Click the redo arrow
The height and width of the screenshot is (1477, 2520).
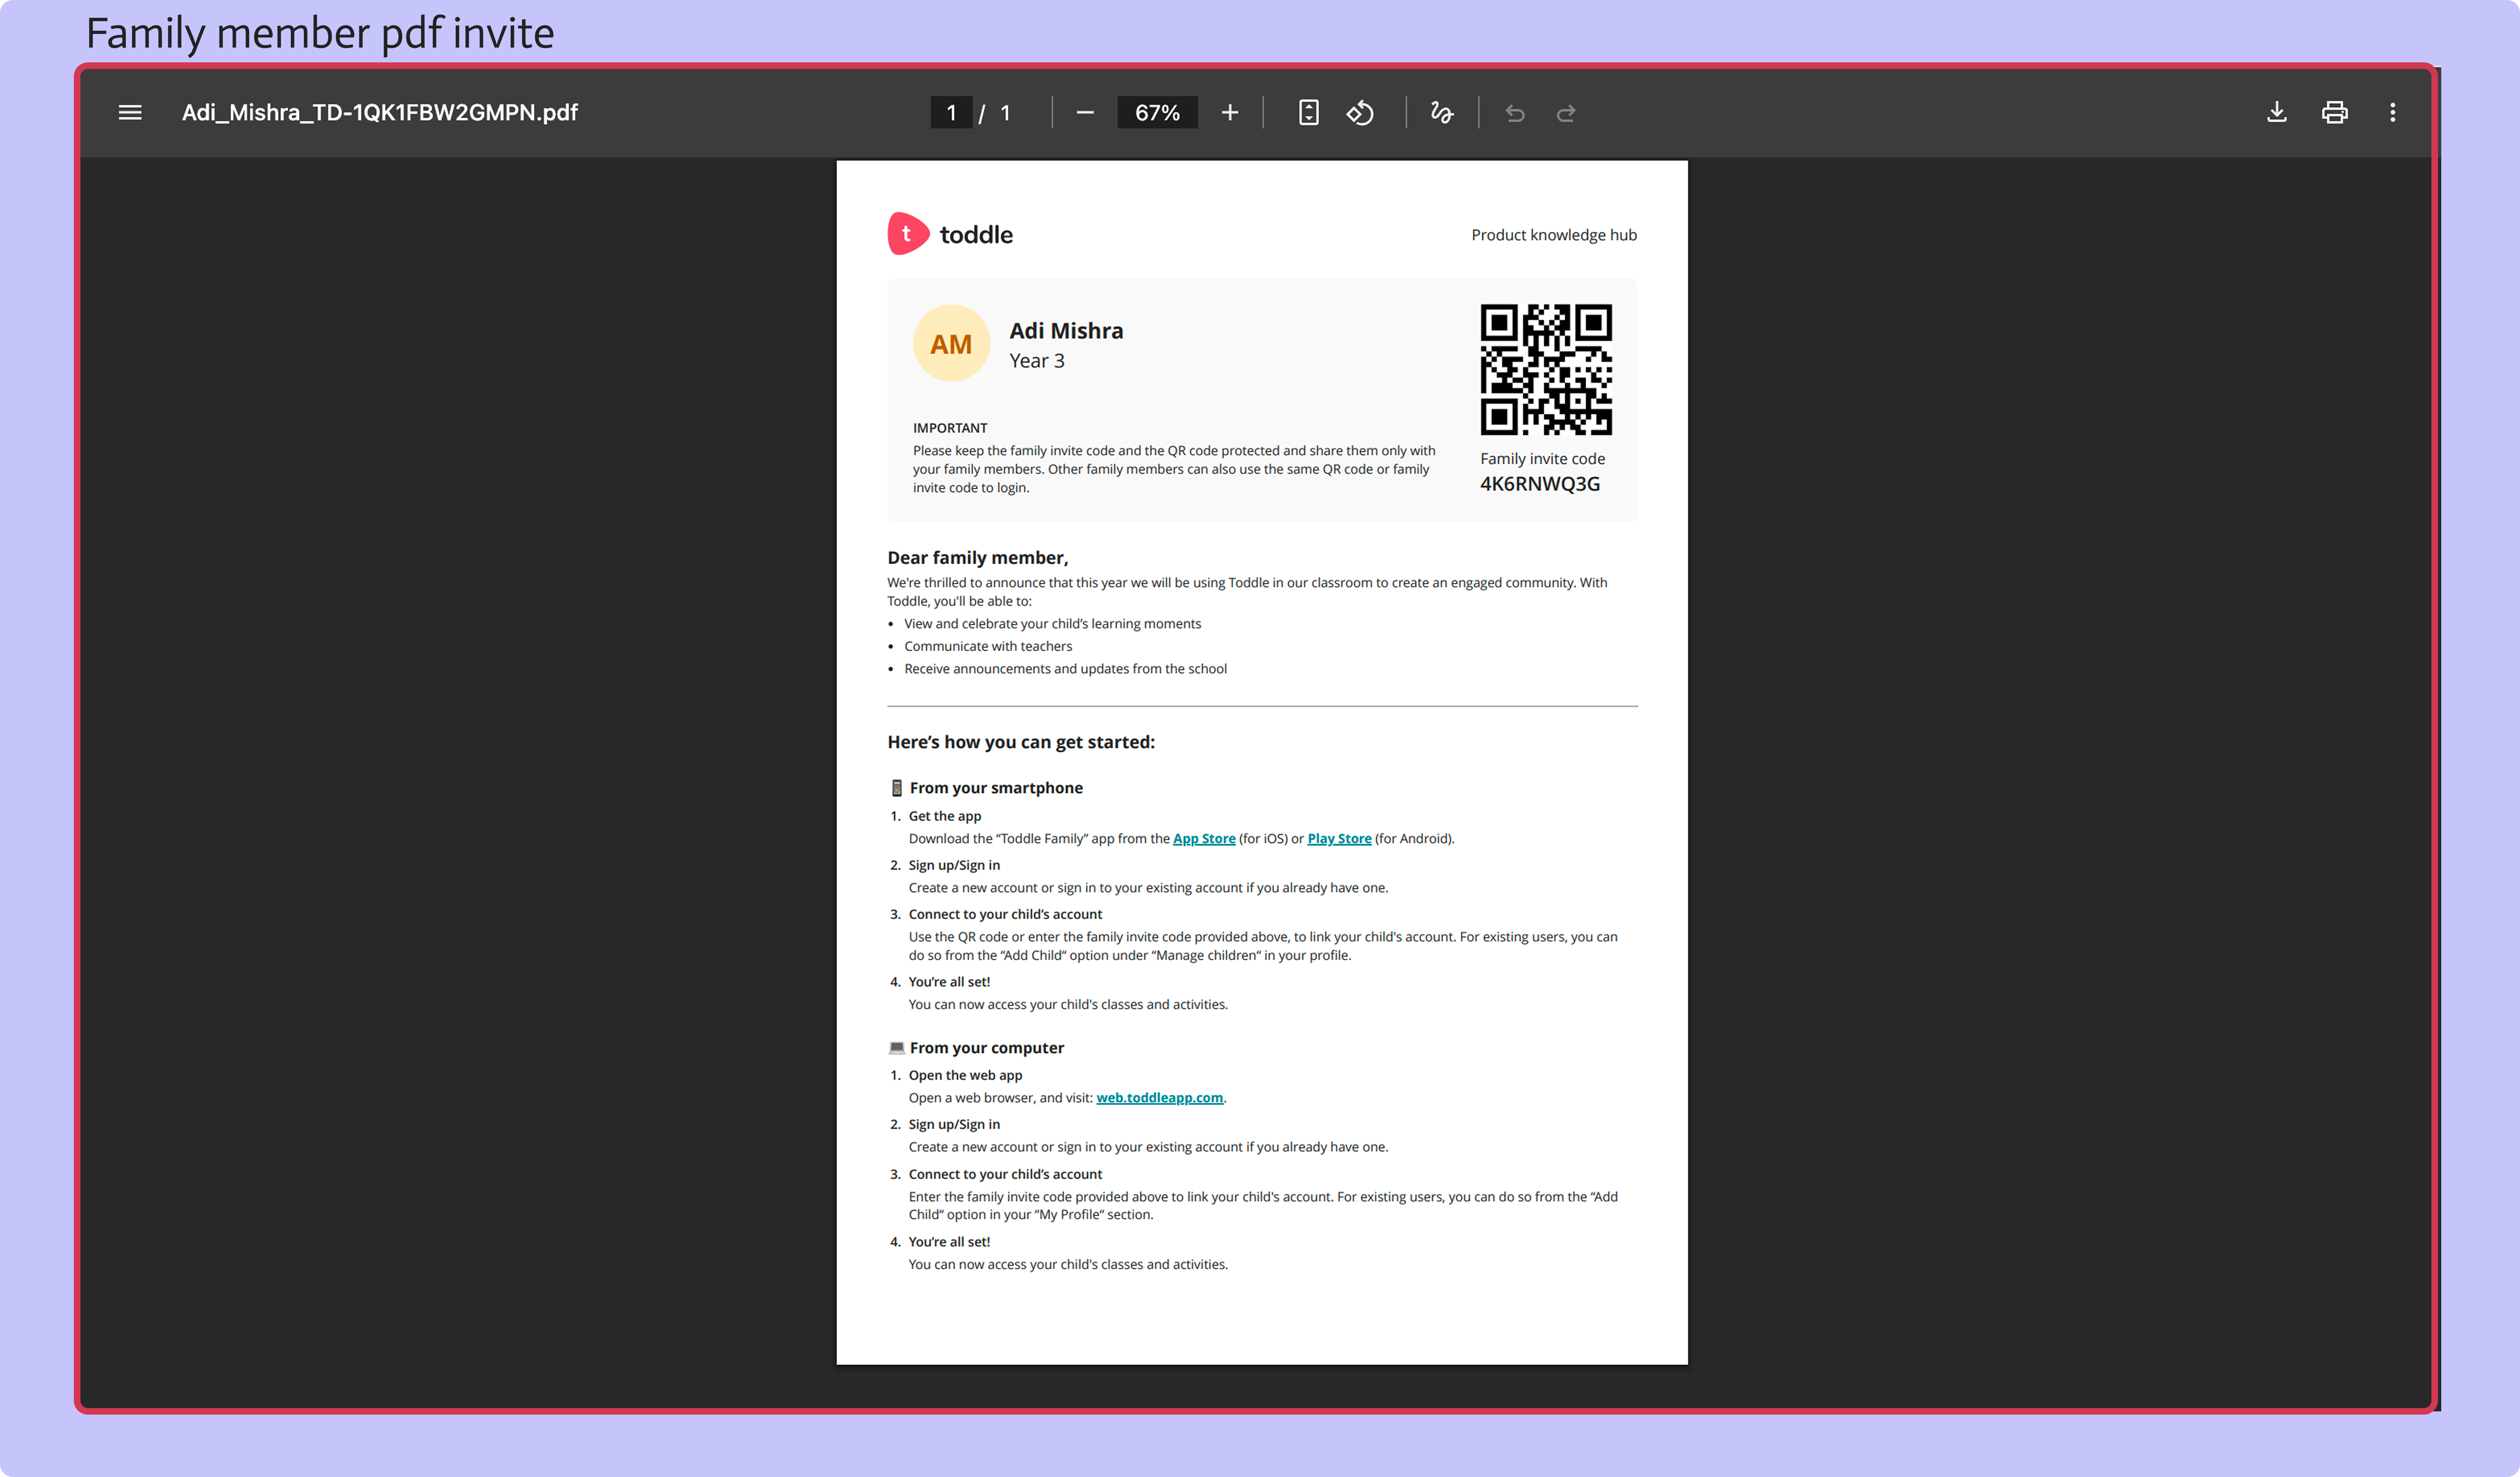point(1566,114)
